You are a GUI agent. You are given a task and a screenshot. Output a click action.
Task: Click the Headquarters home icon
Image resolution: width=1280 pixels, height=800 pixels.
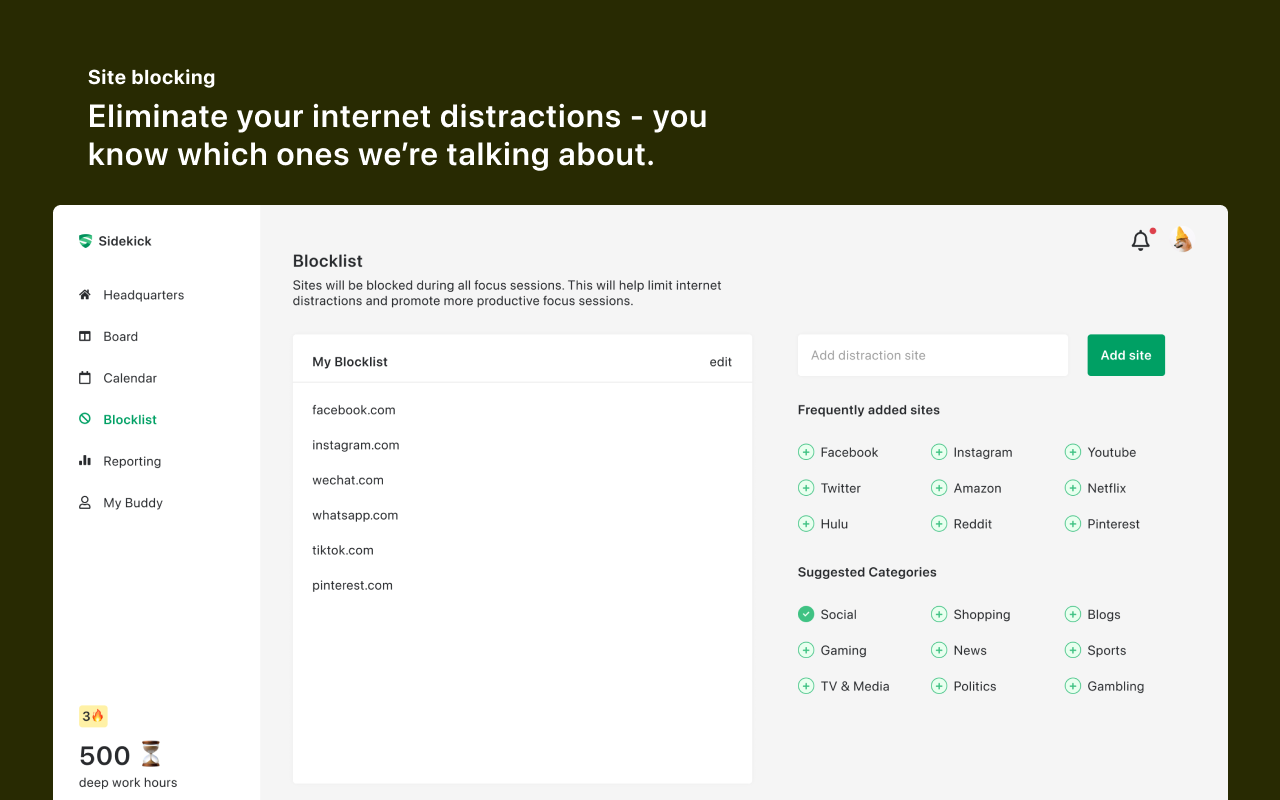point(85,295)
